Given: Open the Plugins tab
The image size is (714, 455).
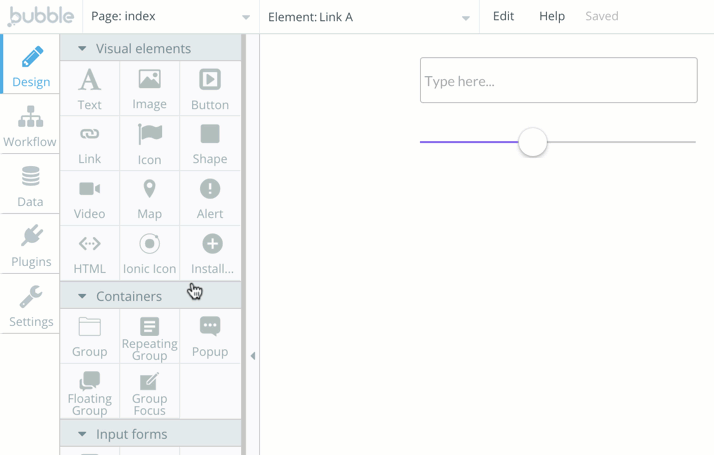Looking at the screenshot, I should tap(31, 245).
